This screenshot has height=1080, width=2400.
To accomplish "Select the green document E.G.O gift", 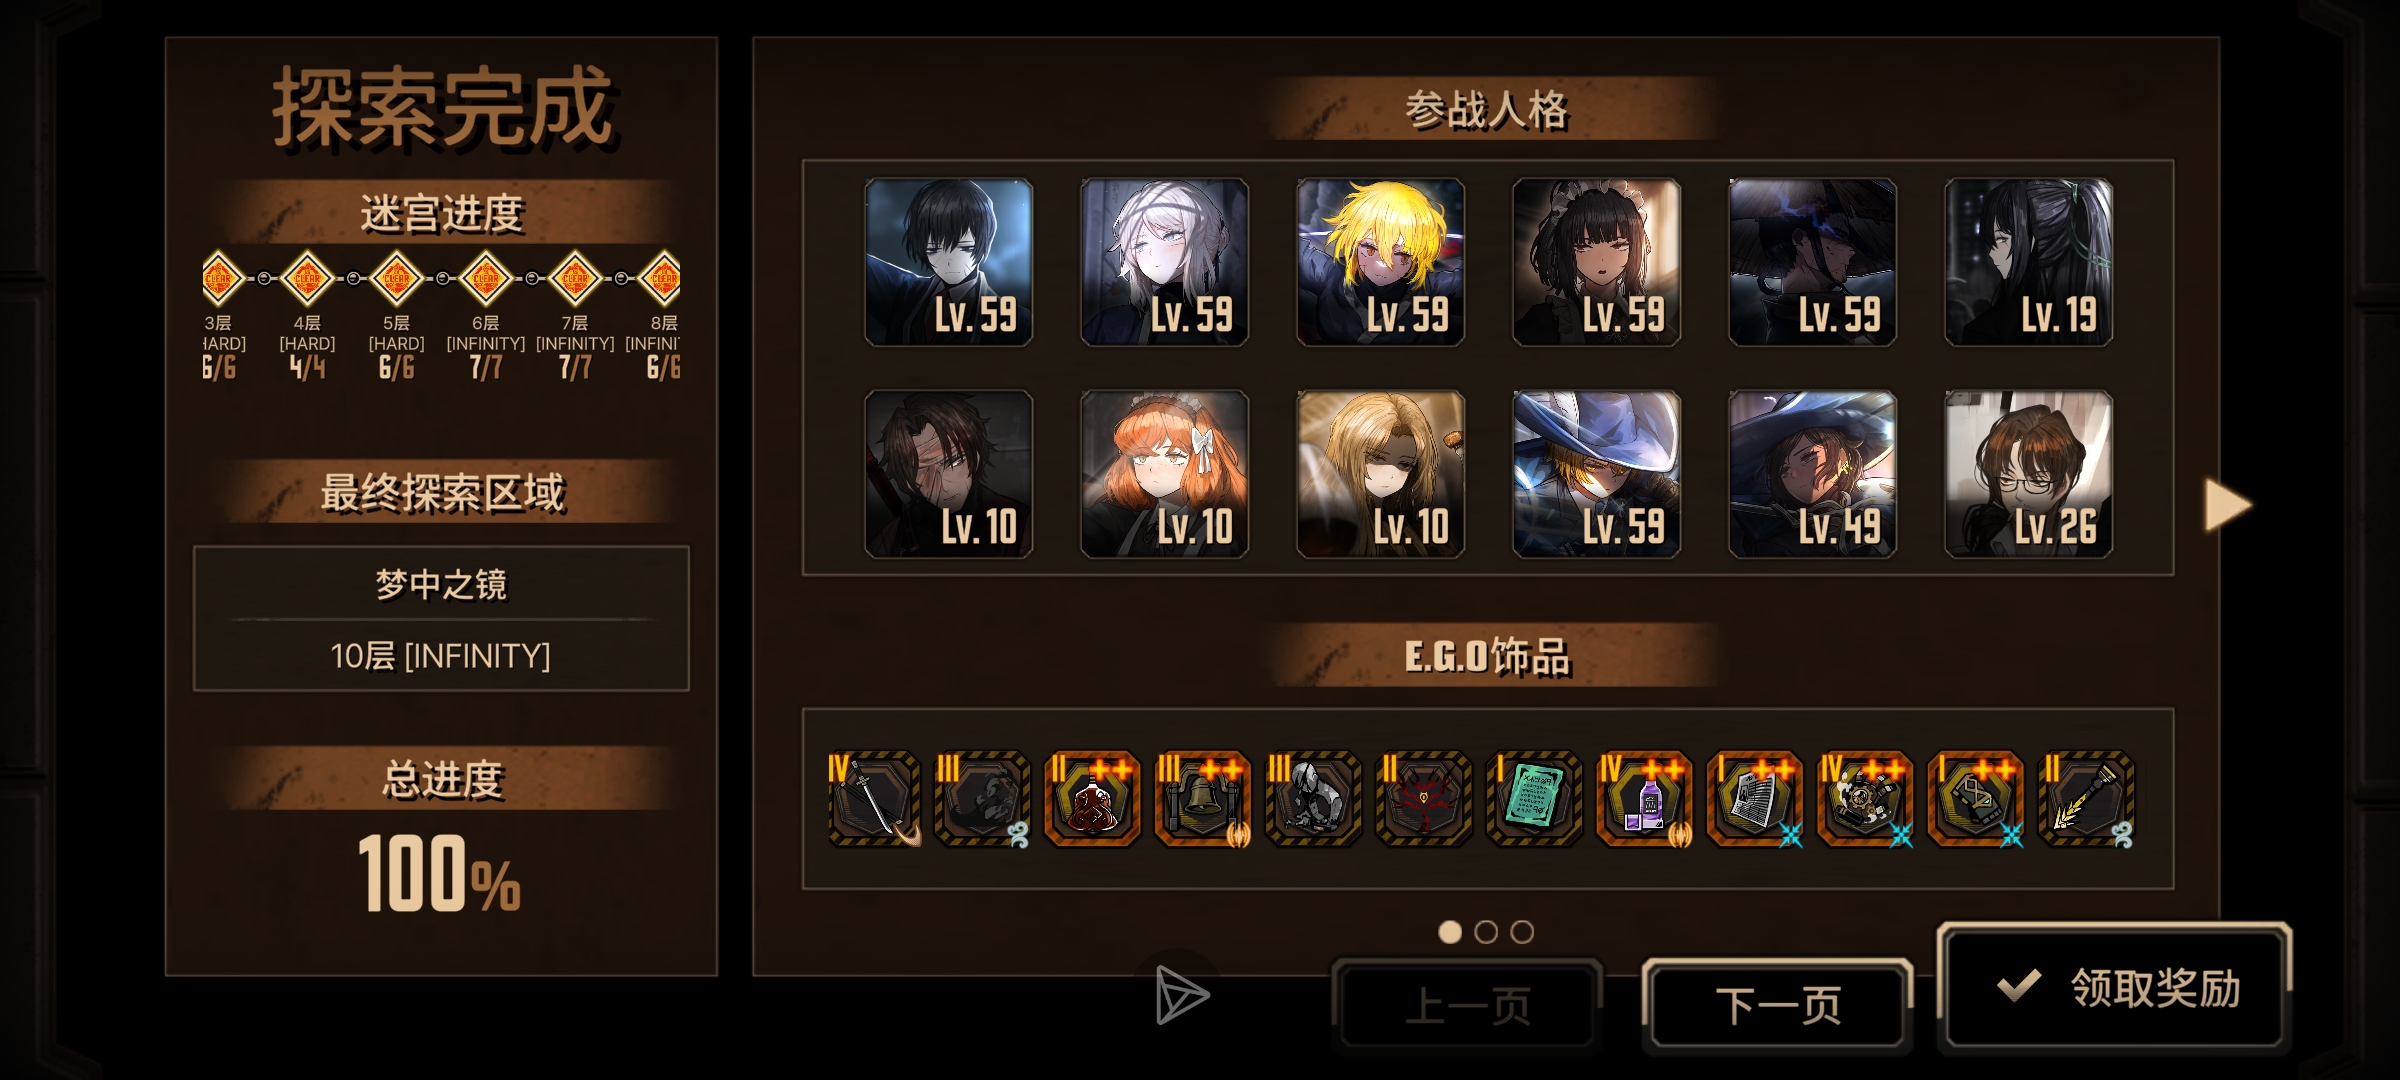I will point(1534,799).
